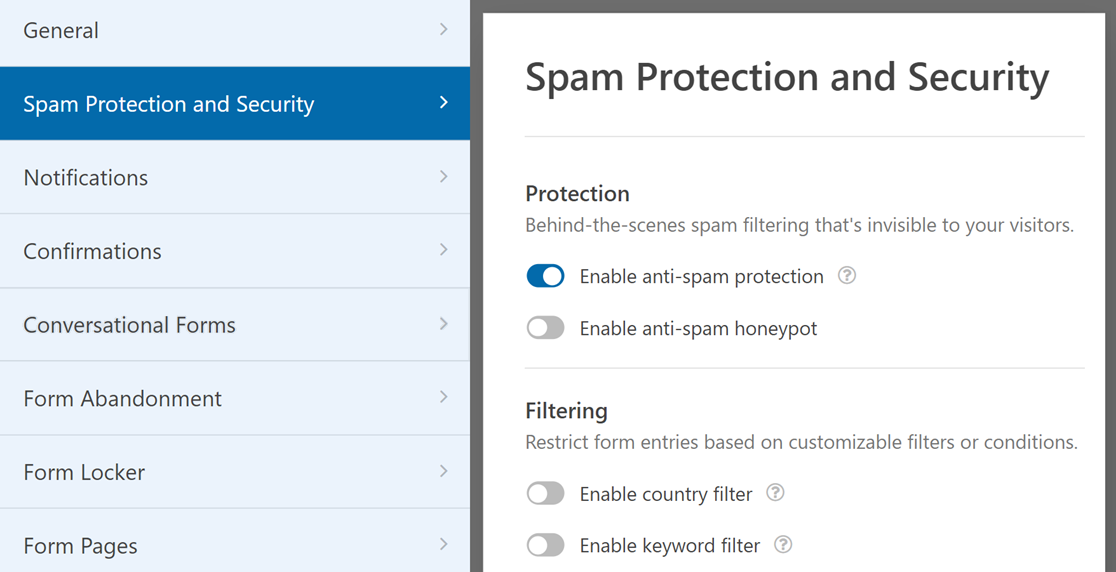Click chevron beside Conversational Forms
Image resolution: width=1116 pixels, height=572 pixels.
click(444, 324)
